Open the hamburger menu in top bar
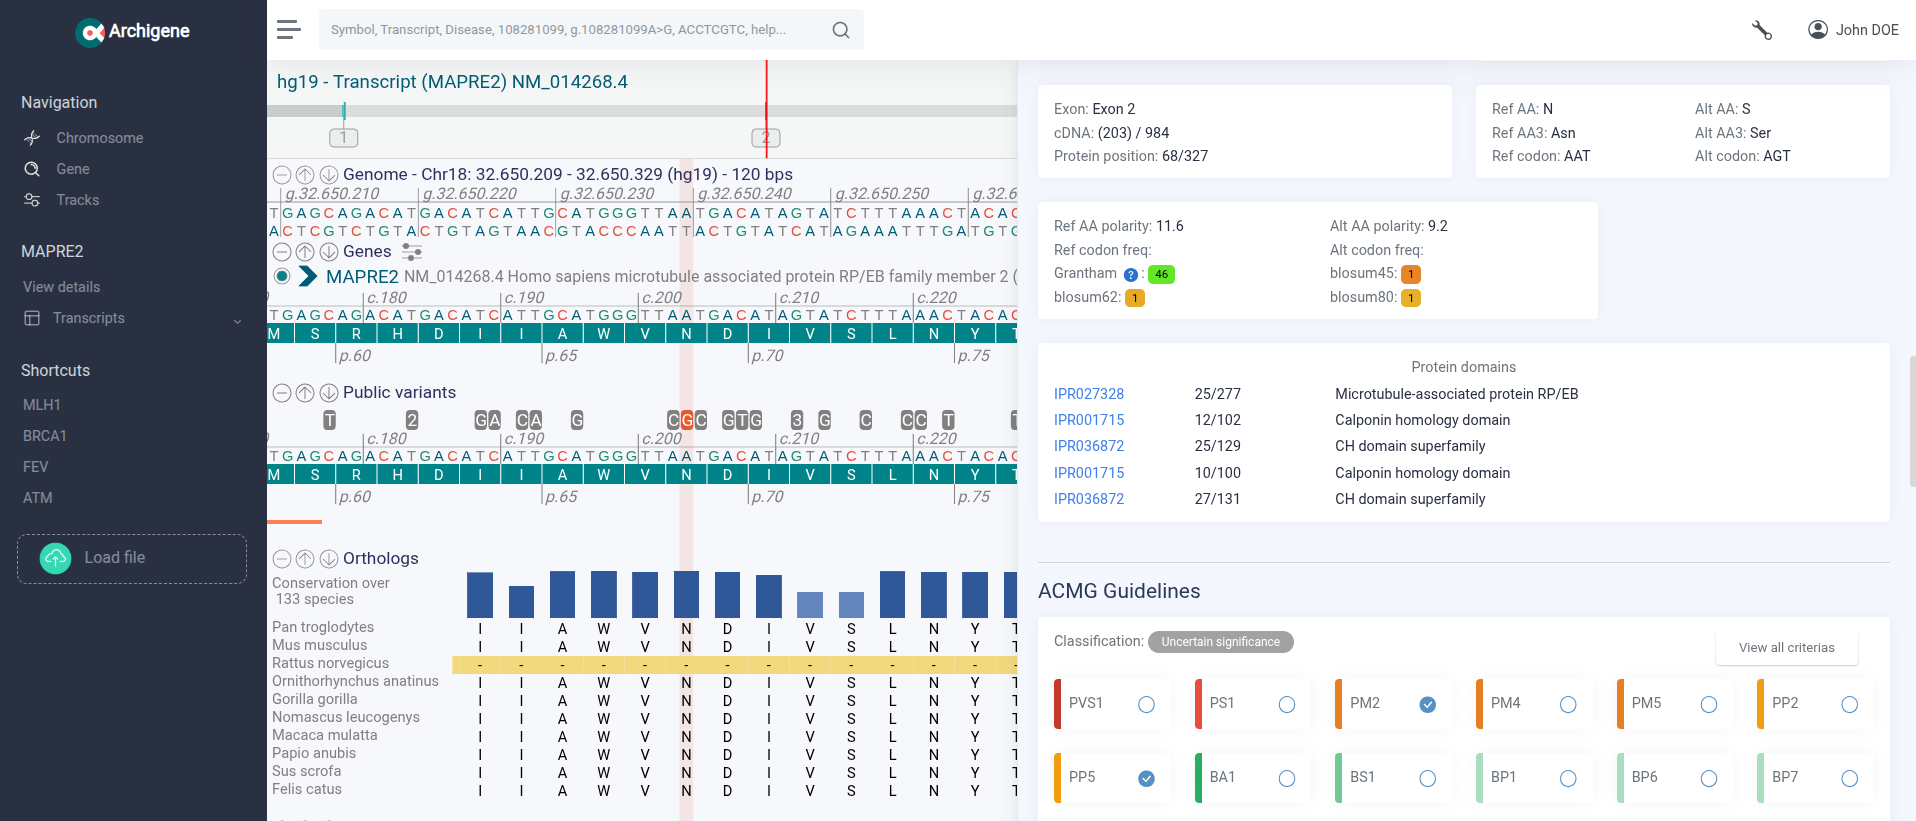Viewport: 1916px width, 821px height. coord(289,30)
